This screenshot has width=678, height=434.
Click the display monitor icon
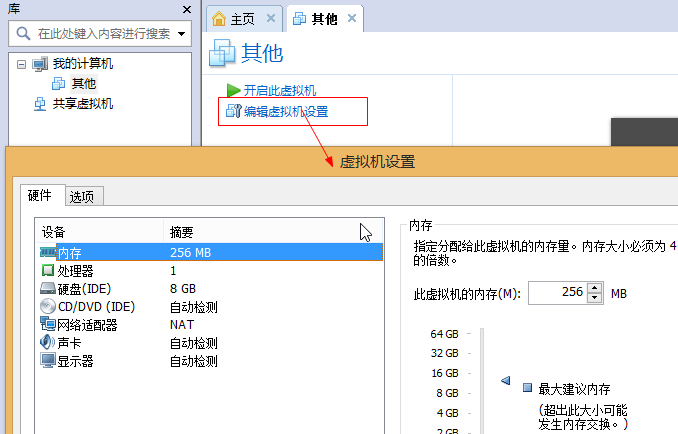pyautogui.click(x=48, y=361)
